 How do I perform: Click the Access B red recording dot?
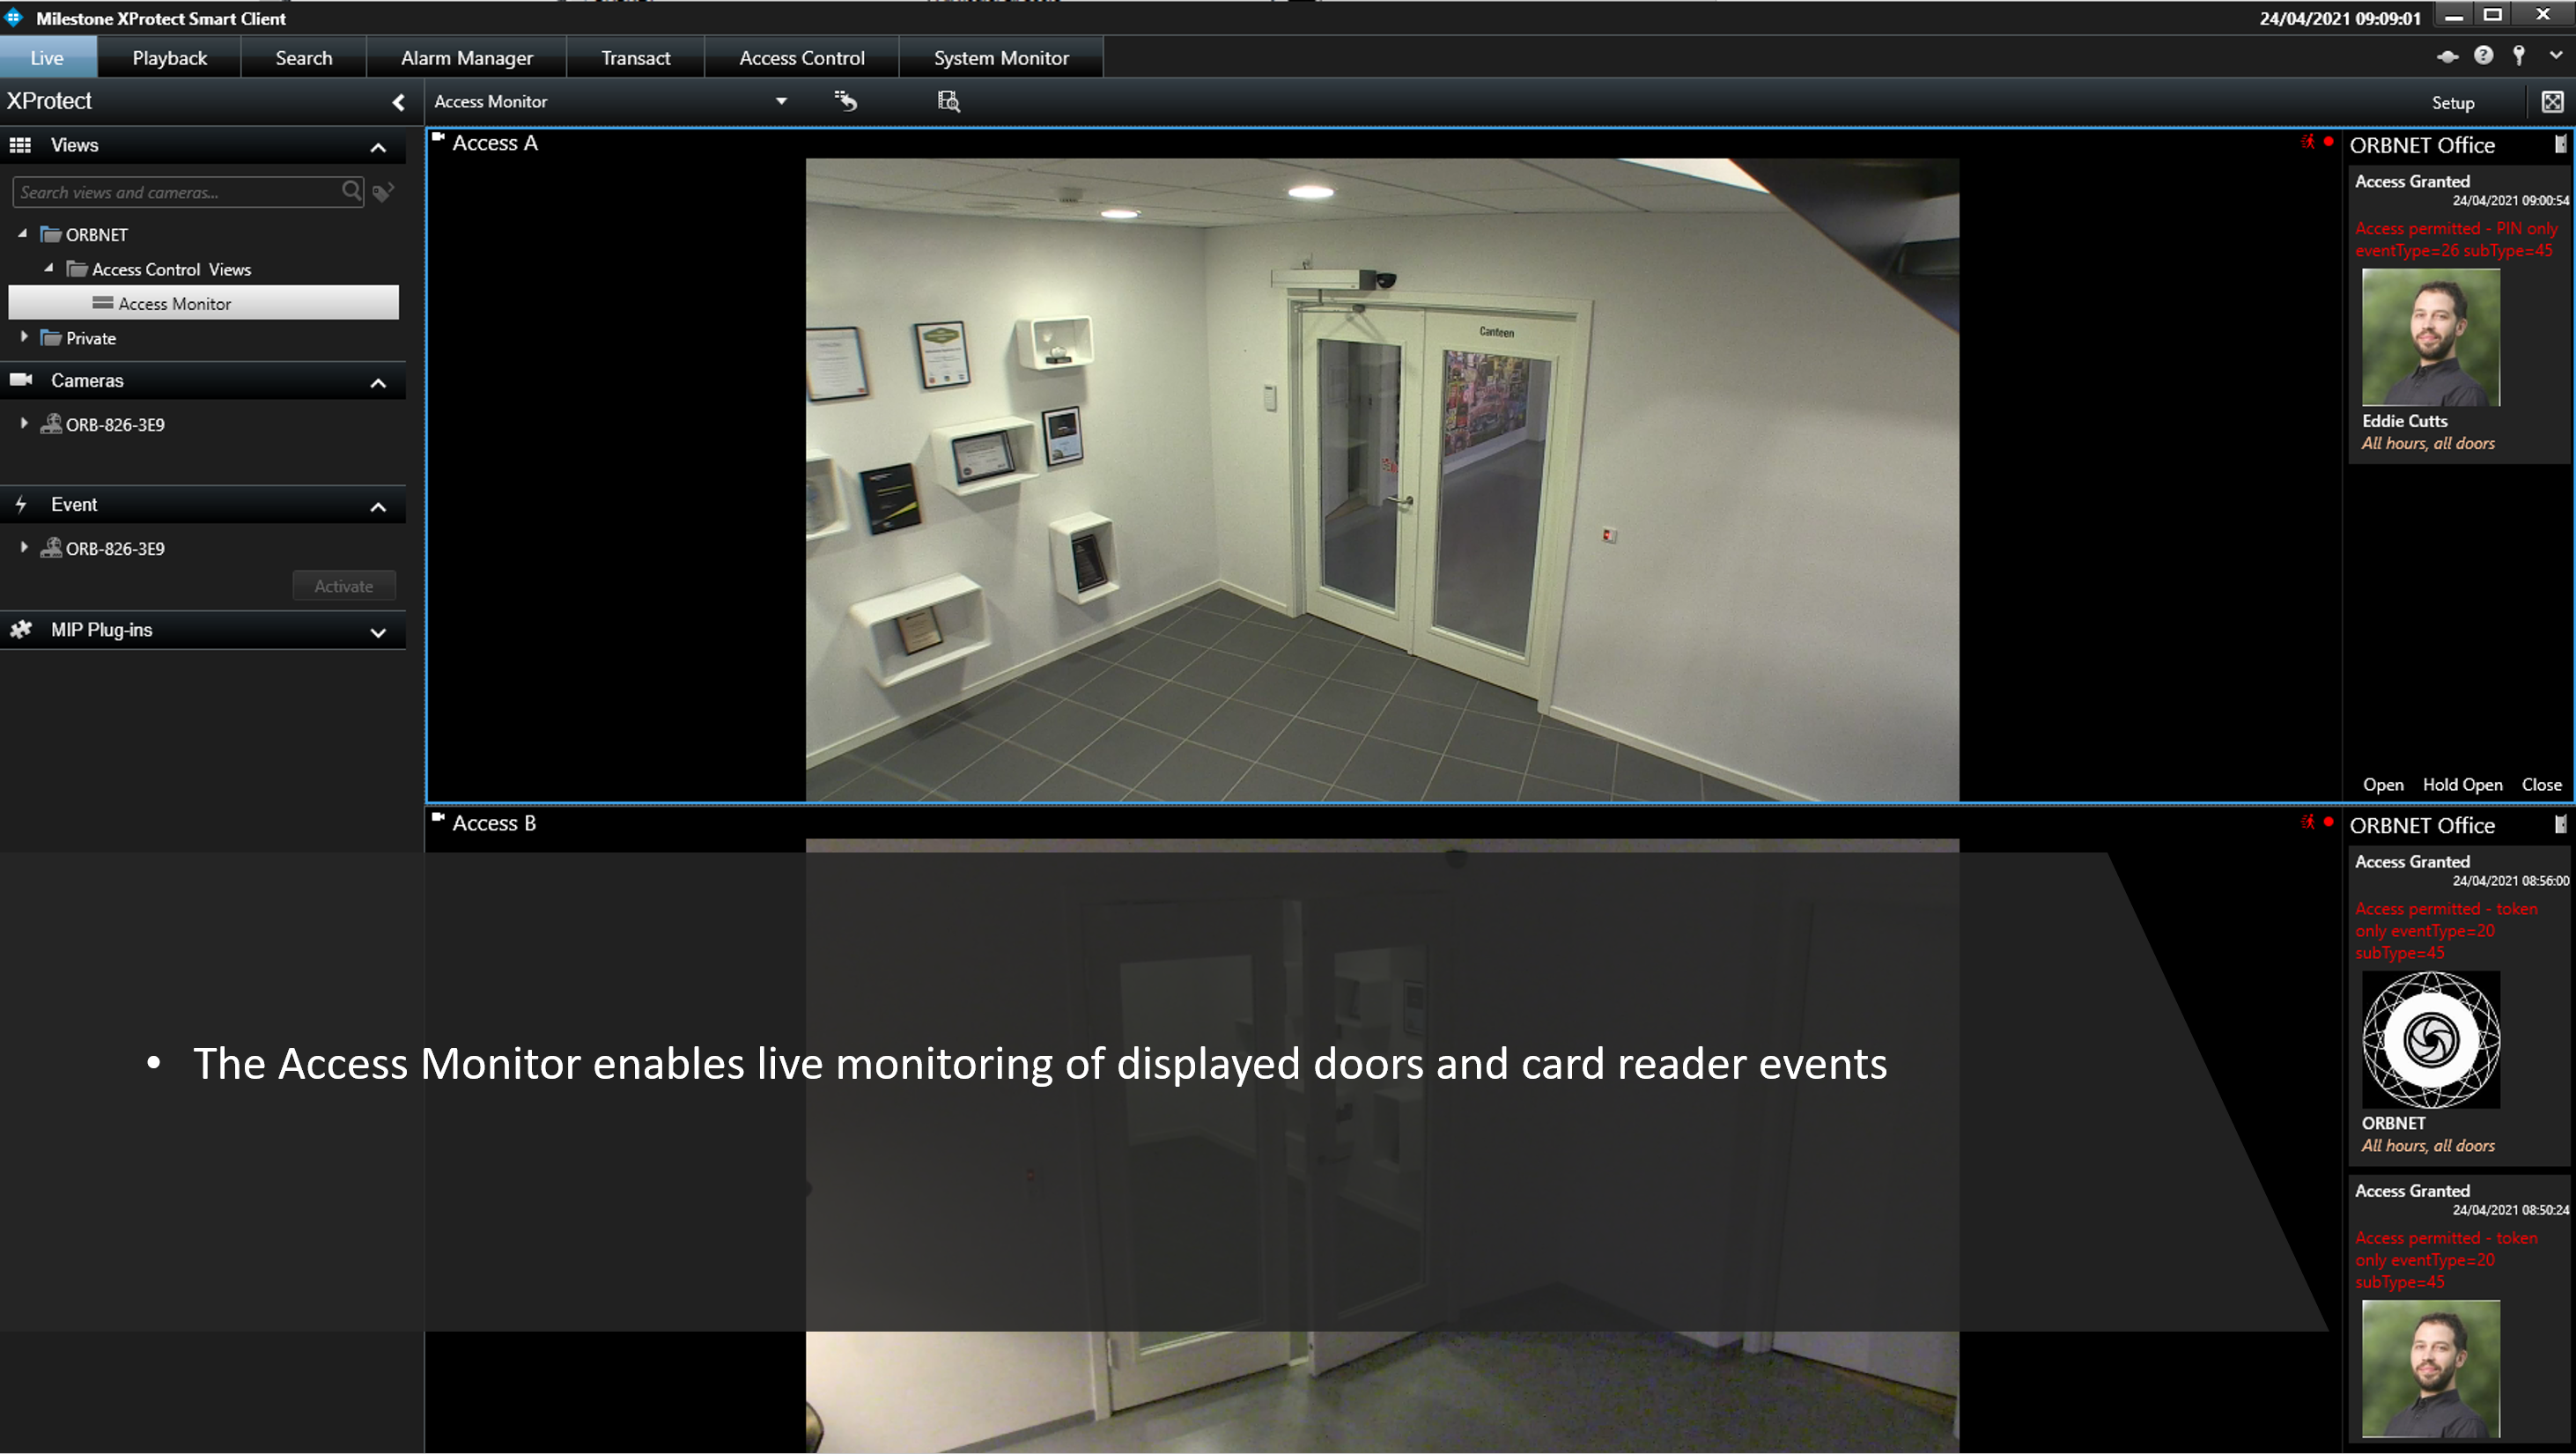2329,821
